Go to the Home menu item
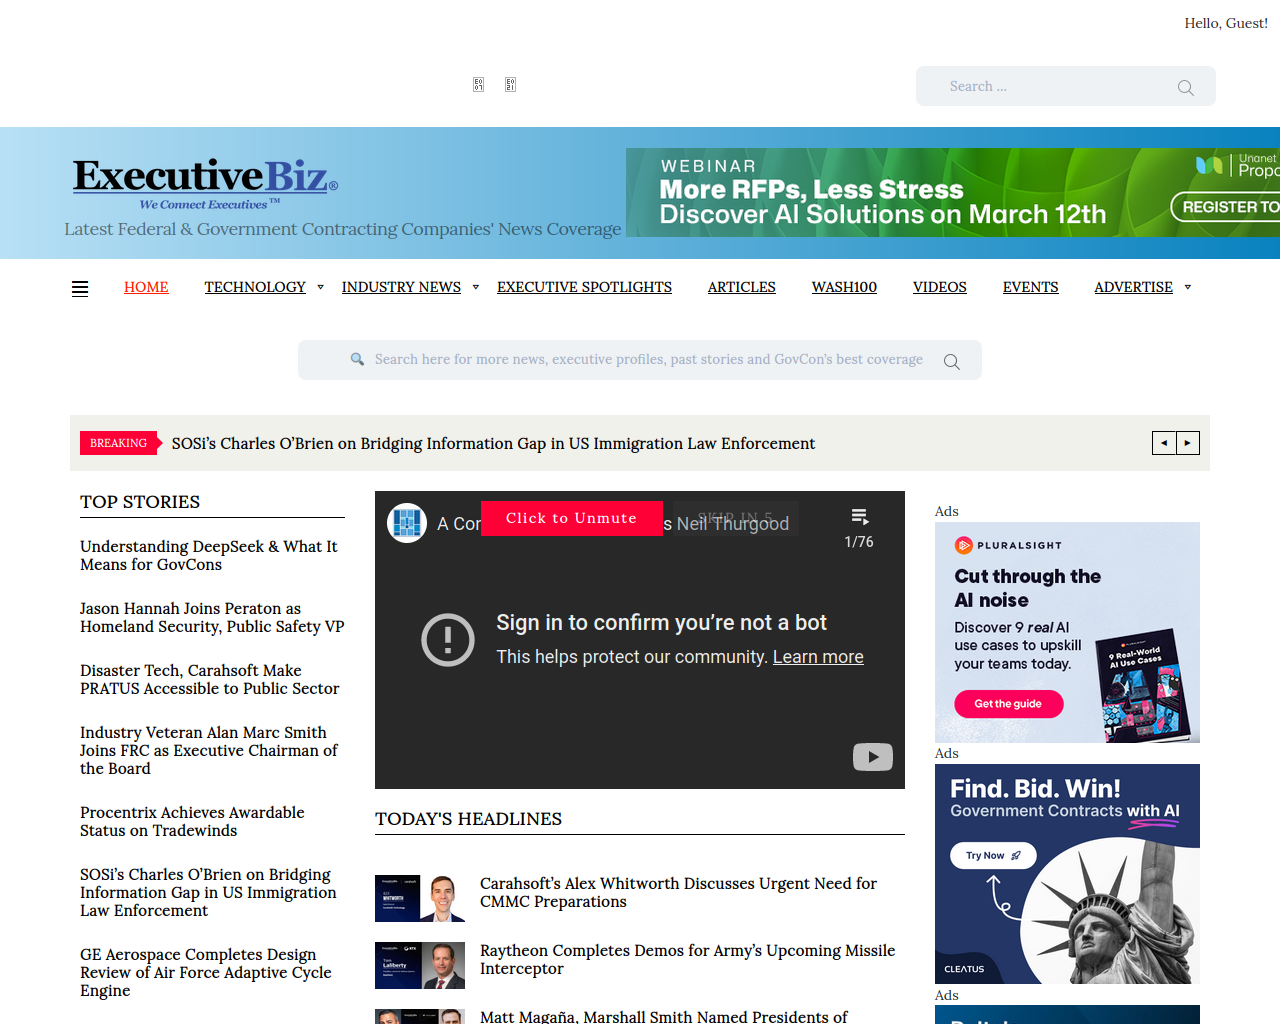The height and width of the screenshot is (1024, 1280). pyautogui.click(x=146, y=287)
